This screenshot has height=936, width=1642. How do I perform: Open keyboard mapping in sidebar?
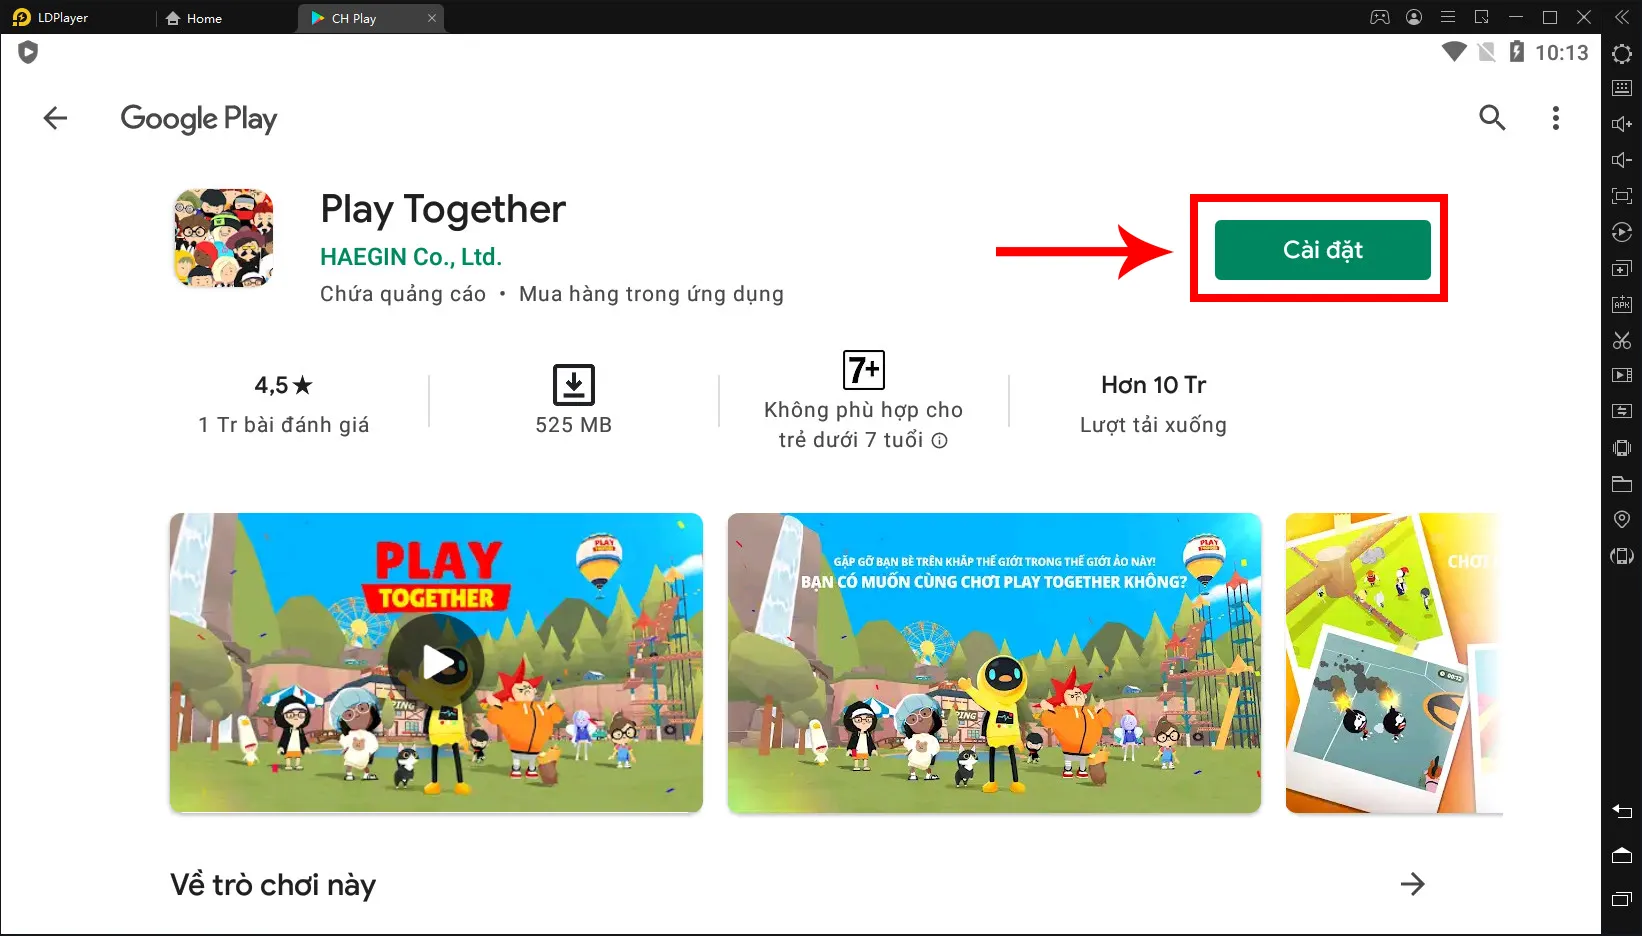1622,88
